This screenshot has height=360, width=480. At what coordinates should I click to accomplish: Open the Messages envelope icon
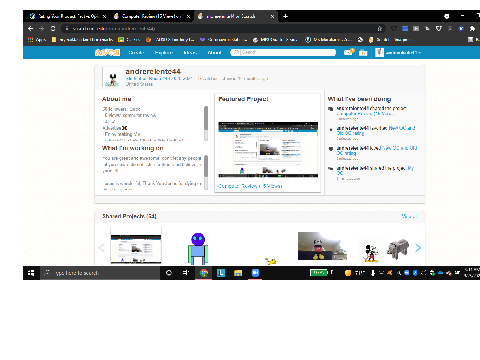(x=348, y=52)
